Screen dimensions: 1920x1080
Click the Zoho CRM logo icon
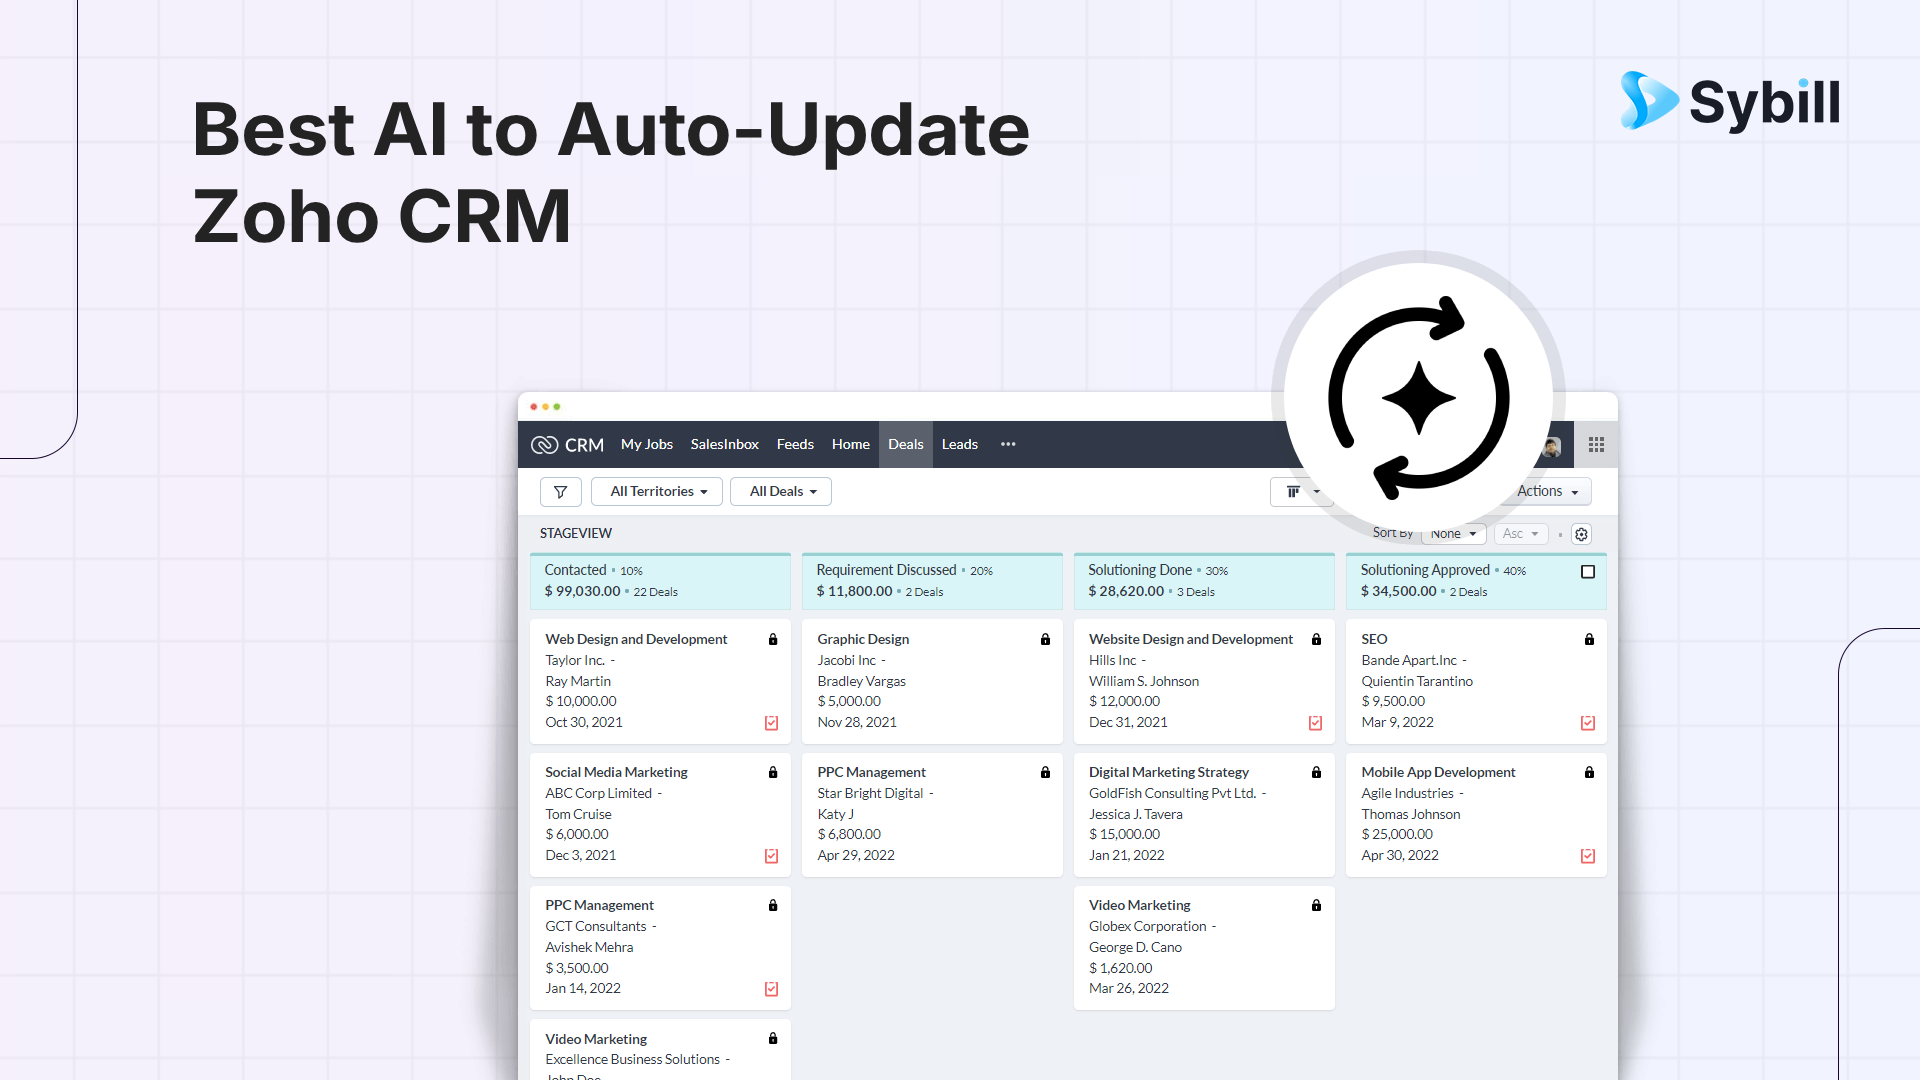(544, 445)
